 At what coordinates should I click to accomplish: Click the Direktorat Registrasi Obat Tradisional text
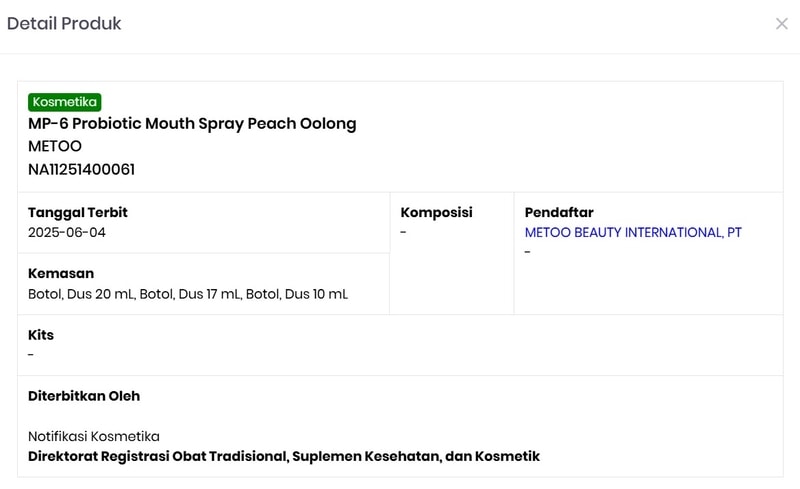click(284, 457)
